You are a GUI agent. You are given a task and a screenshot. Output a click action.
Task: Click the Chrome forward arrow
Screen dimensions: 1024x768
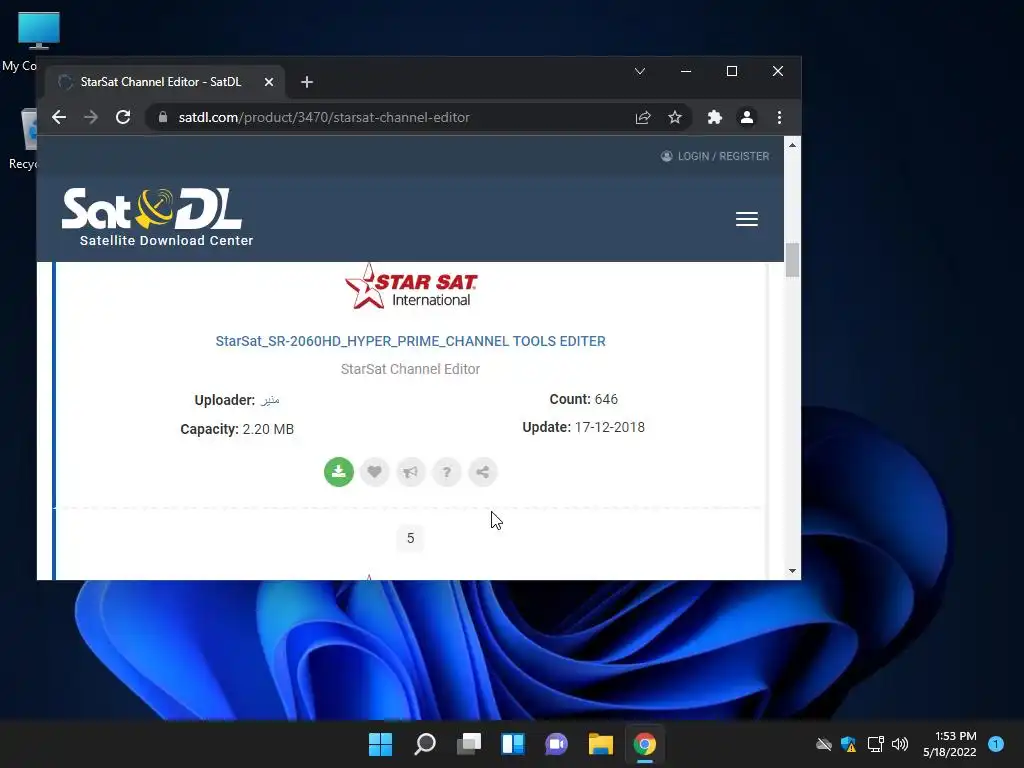coord(91,118)
